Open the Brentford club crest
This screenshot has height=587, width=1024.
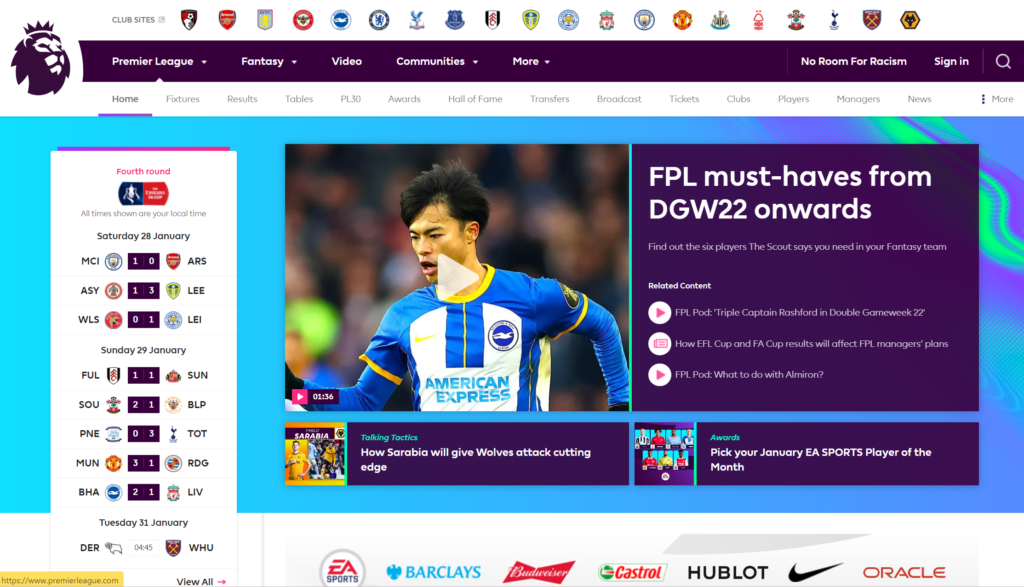pyautogui.click(x=303, y=20)
